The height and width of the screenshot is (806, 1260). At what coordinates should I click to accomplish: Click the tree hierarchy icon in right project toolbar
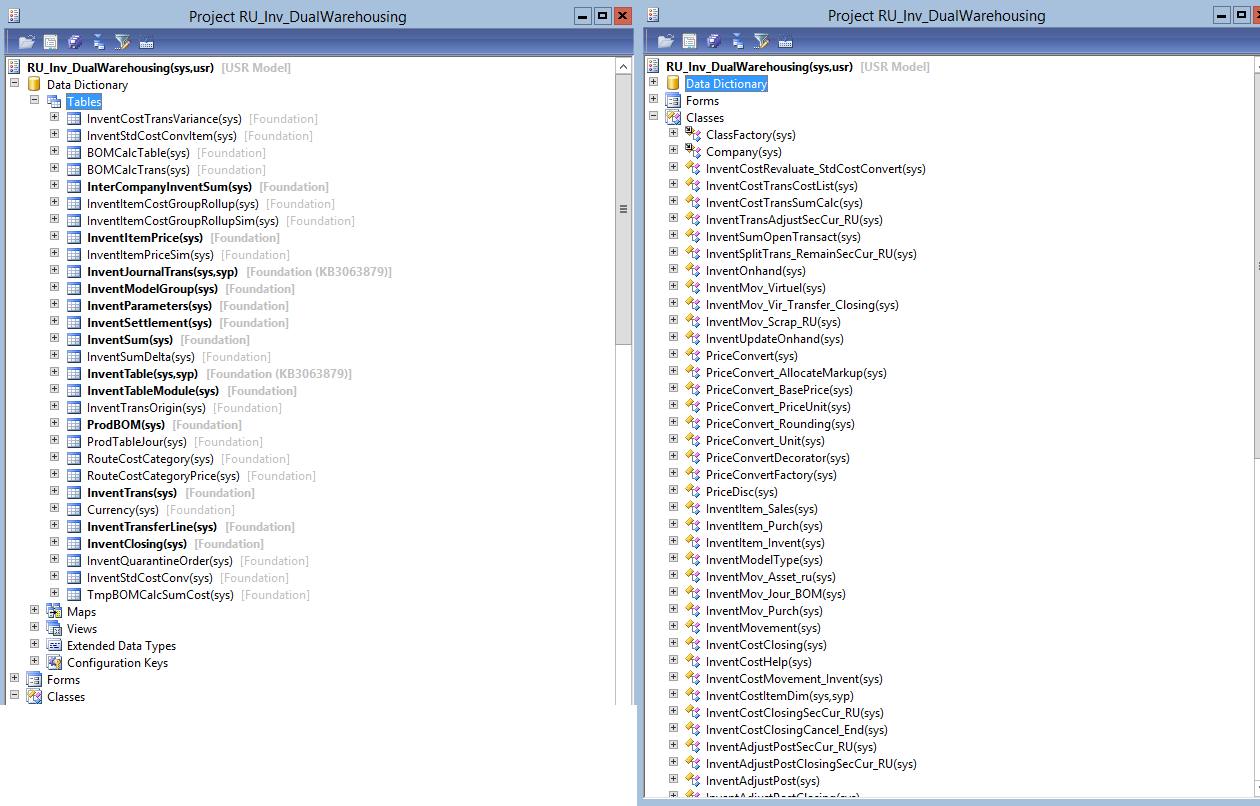737,41
